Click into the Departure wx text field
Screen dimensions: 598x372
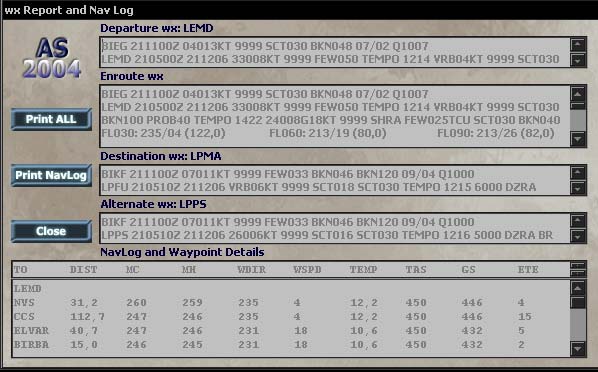click(x=335, y=52)
